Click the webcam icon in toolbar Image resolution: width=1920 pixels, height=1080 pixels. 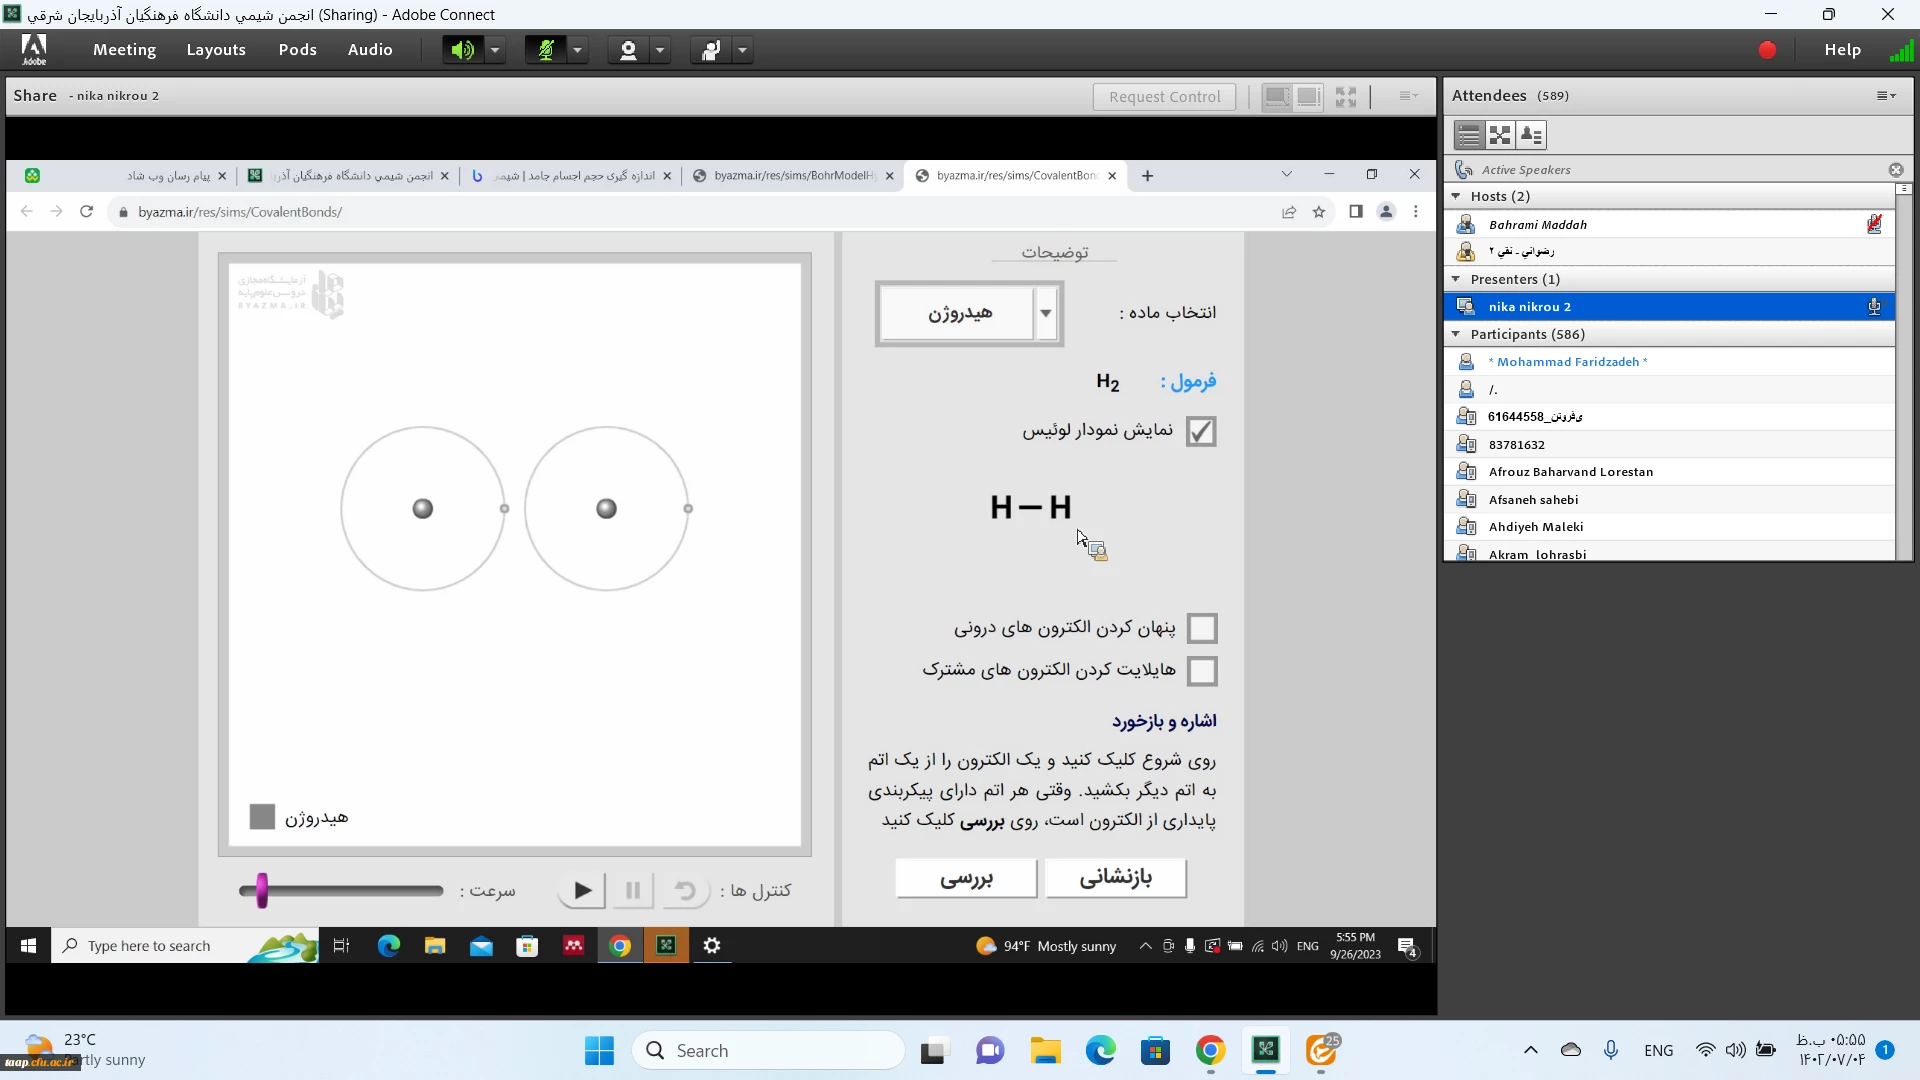(x=628, y=50)
